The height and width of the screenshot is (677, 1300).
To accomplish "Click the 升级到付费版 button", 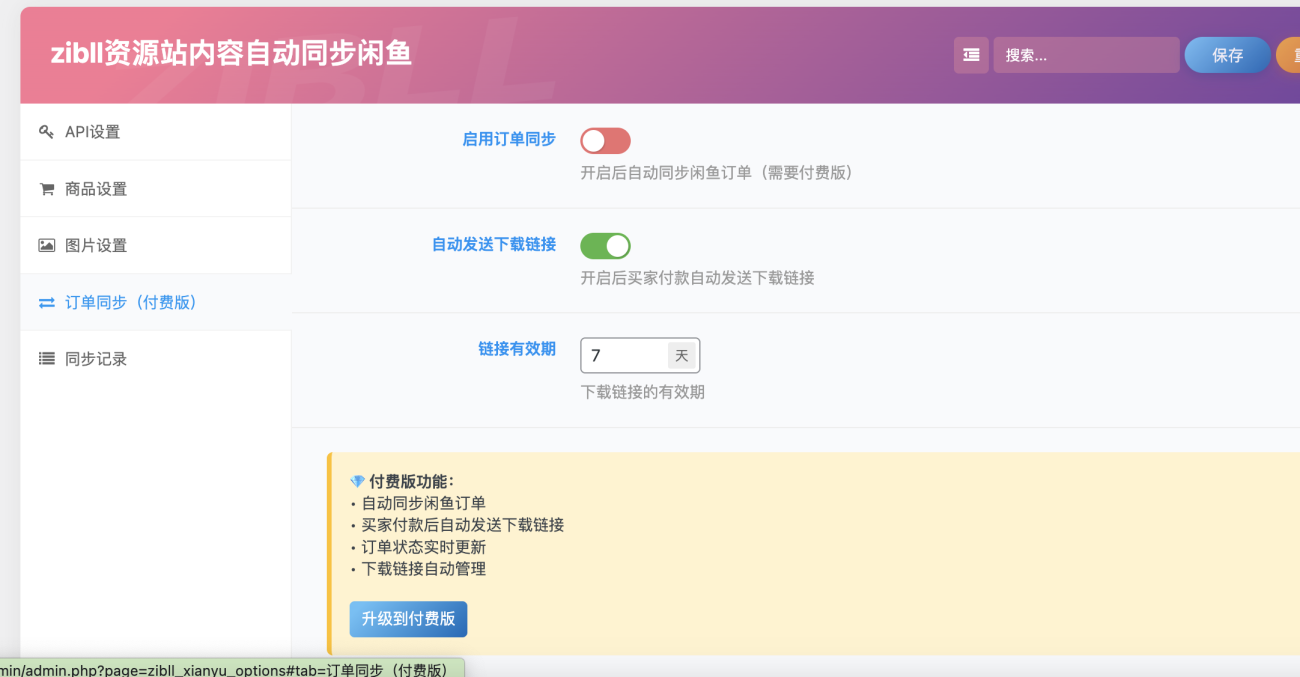I will 408,619.
